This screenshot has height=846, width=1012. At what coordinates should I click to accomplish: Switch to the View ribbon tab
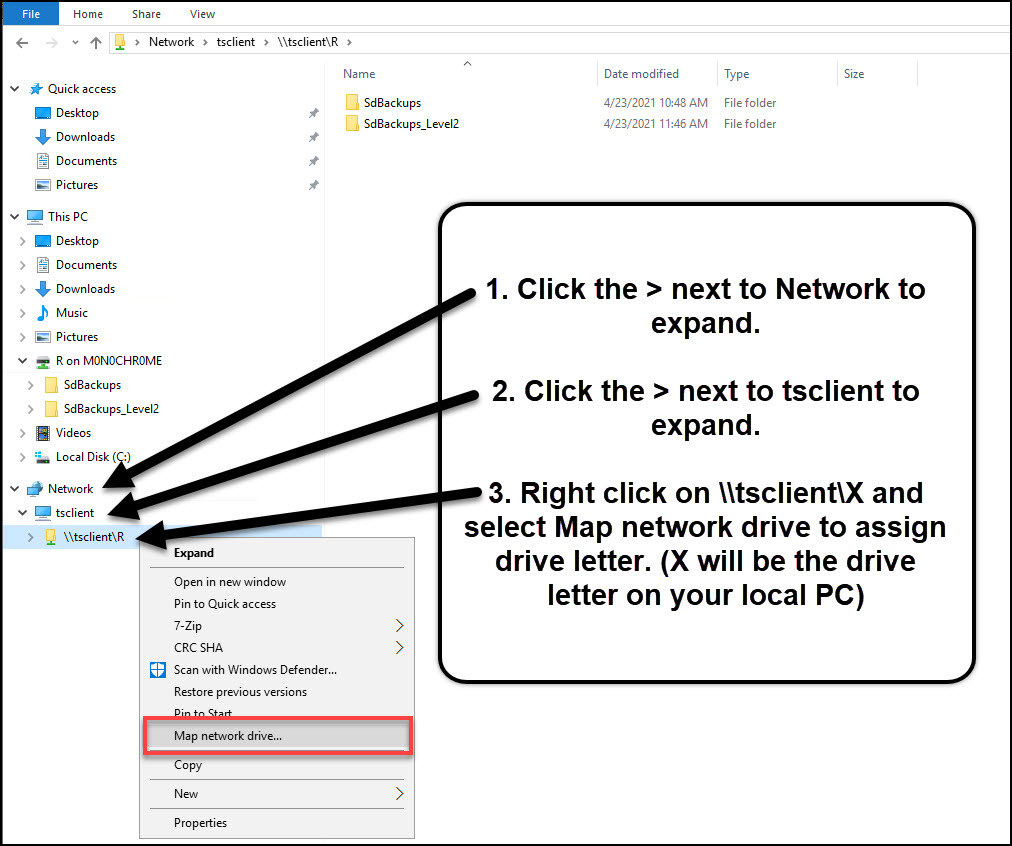[x=202, y=14]
